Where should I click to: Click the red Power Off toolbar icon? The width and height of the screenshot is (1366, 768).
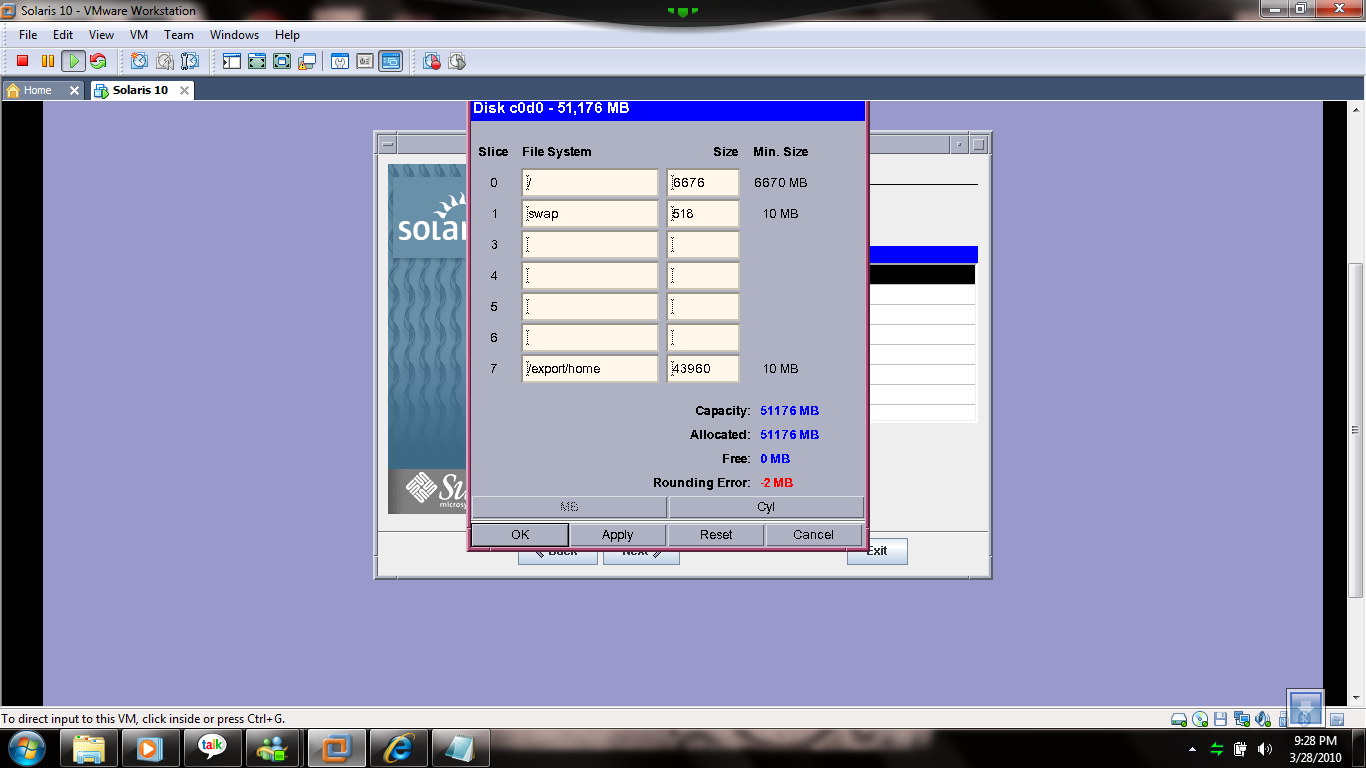(22, 61)
